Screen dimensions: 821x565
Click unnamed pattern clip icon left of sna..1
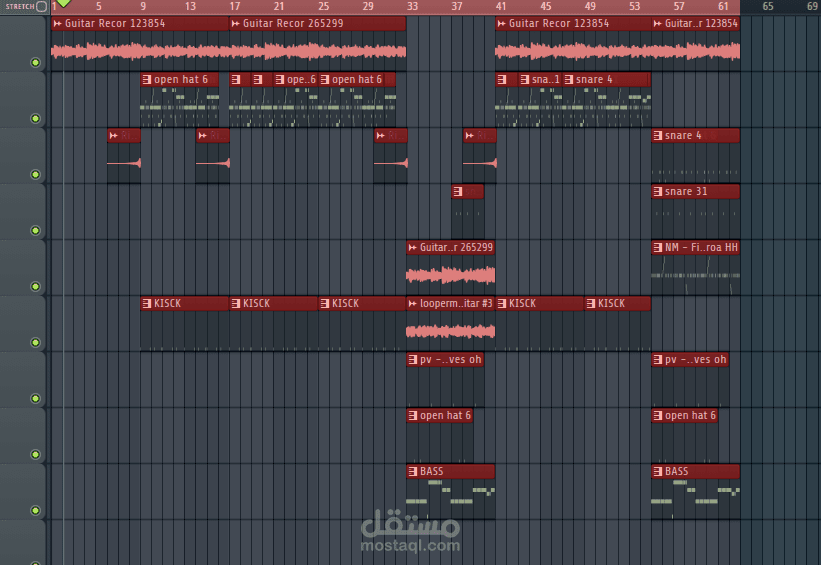tap(502, 80)
